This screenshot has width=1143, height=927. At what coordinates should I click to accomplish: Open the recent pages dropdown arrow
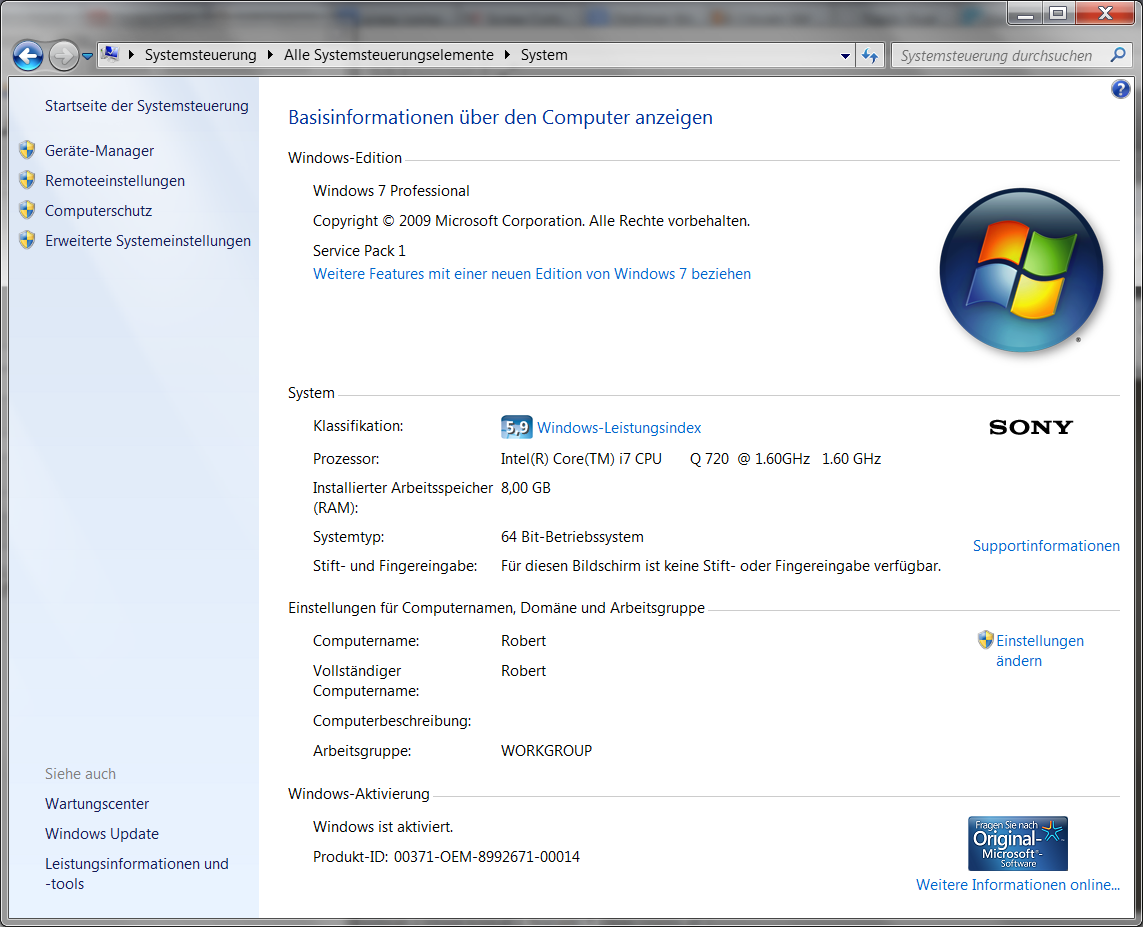[87, 56]
